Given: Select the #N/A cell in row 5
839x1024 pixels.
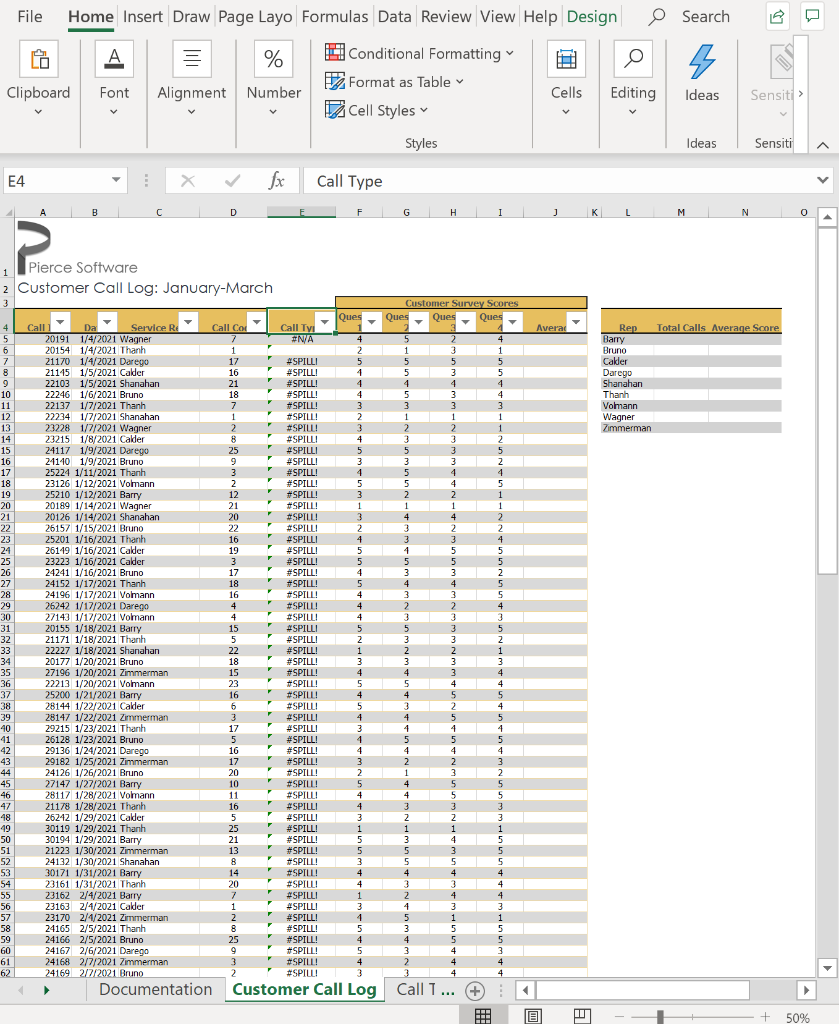Looking at the screenshot, I should tap(302, 339).
